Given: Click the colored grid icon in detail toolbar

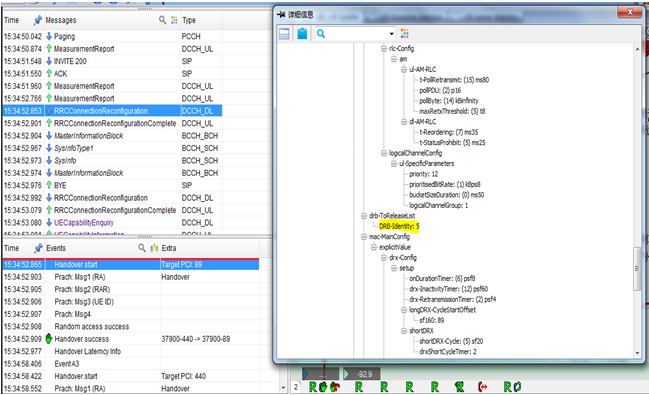Looking at the screenshot, I should click(405, 34).
